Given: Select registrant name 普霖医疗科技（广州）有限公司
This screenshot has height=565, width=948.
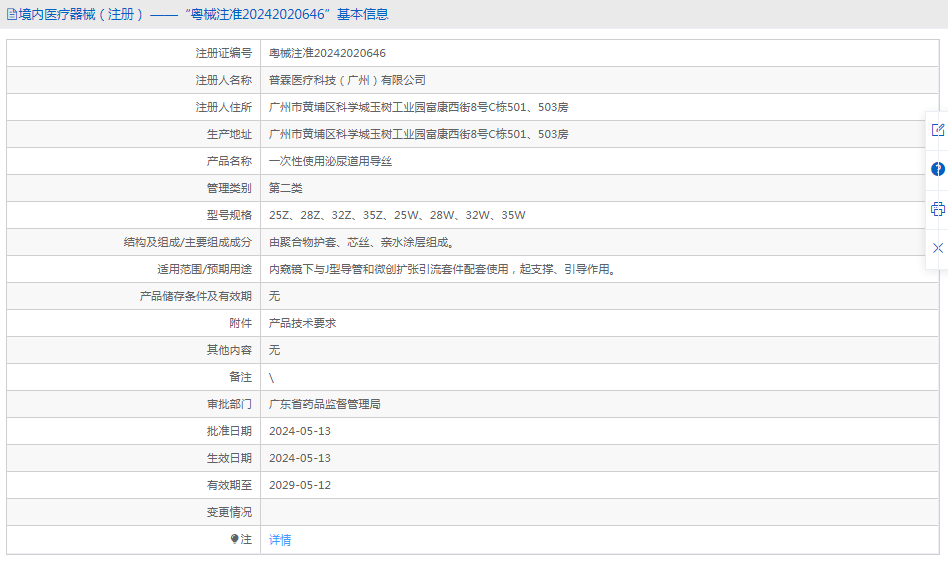Looking at the screenshot, I should pos(347,80).
